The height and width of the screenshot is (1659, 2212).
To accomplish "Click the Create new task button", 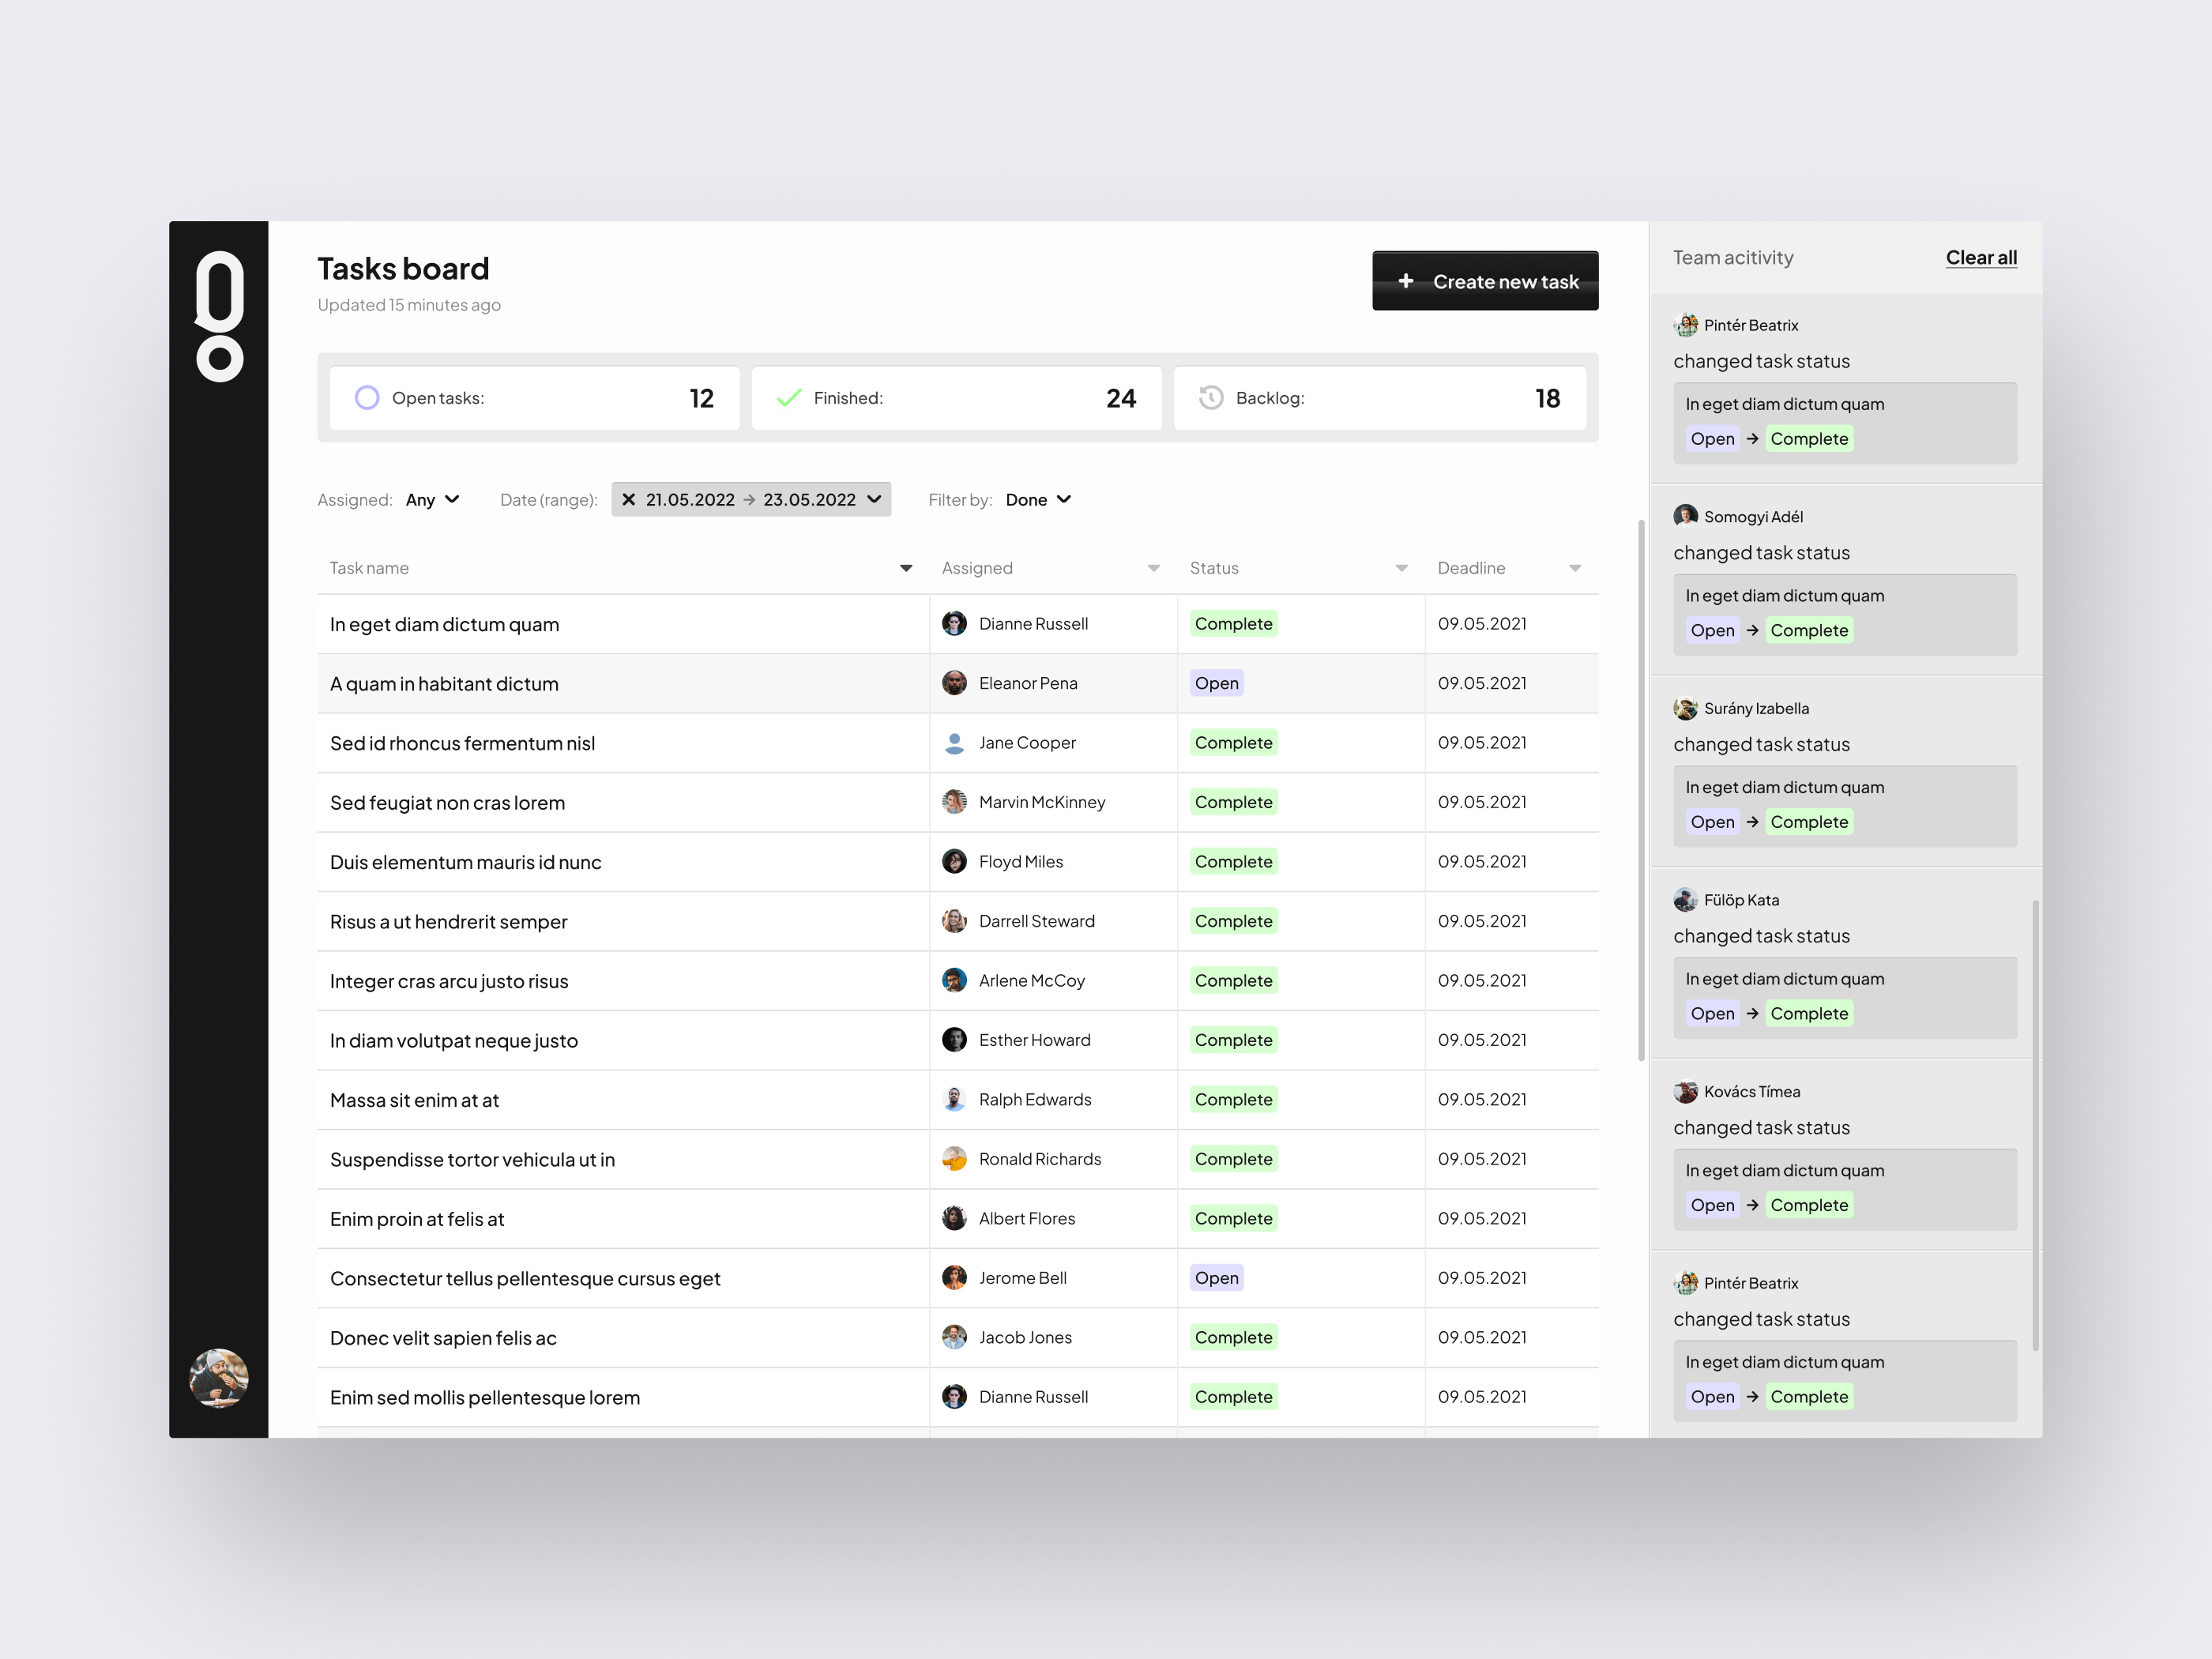I will point(1485,281).
